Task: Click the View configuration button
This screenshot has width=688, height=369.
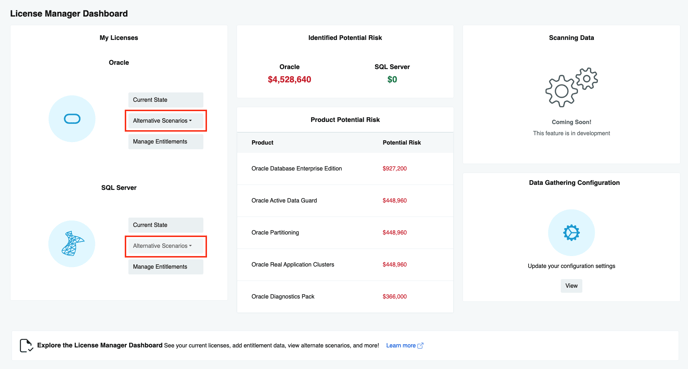Action: (x=571, y=286)
